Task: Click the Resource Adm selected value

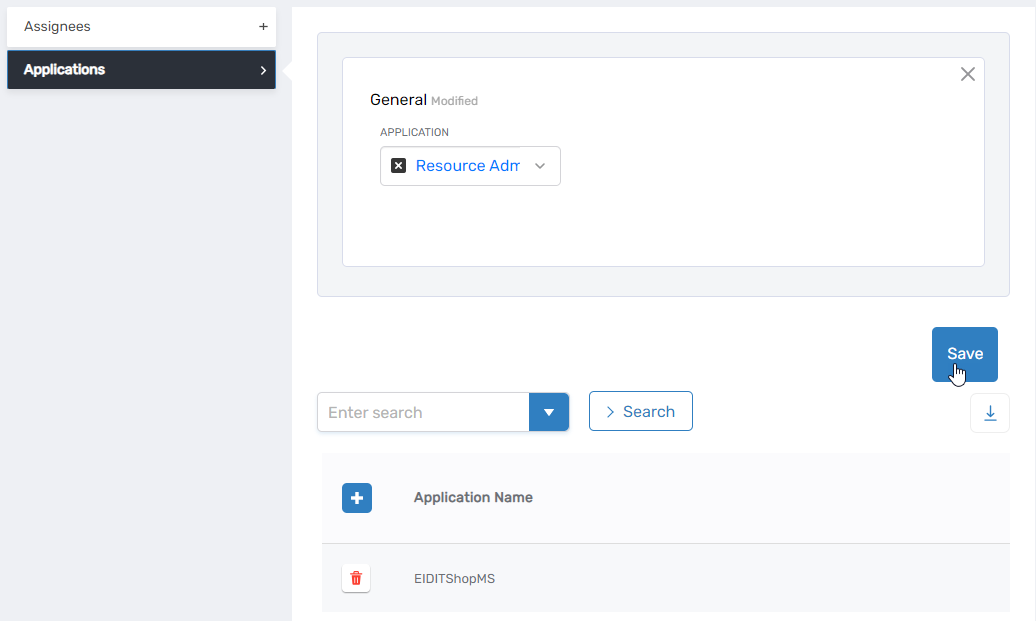Action: (467, 166)
